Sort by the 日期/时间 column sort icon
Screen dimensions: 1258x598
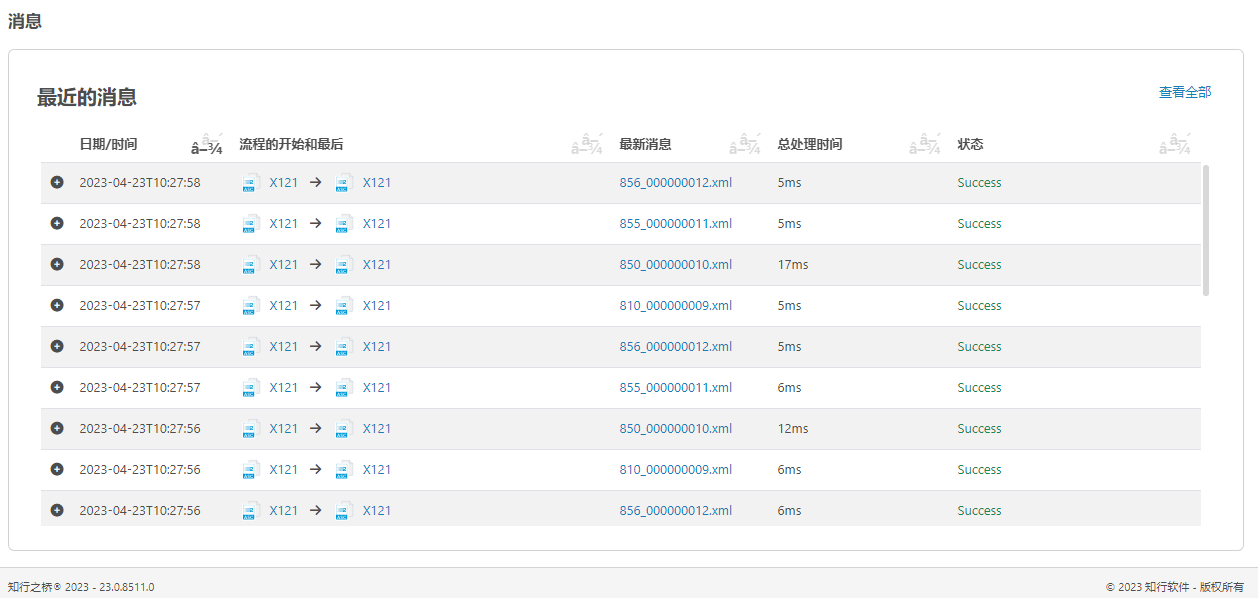click(x=207, y=145)
